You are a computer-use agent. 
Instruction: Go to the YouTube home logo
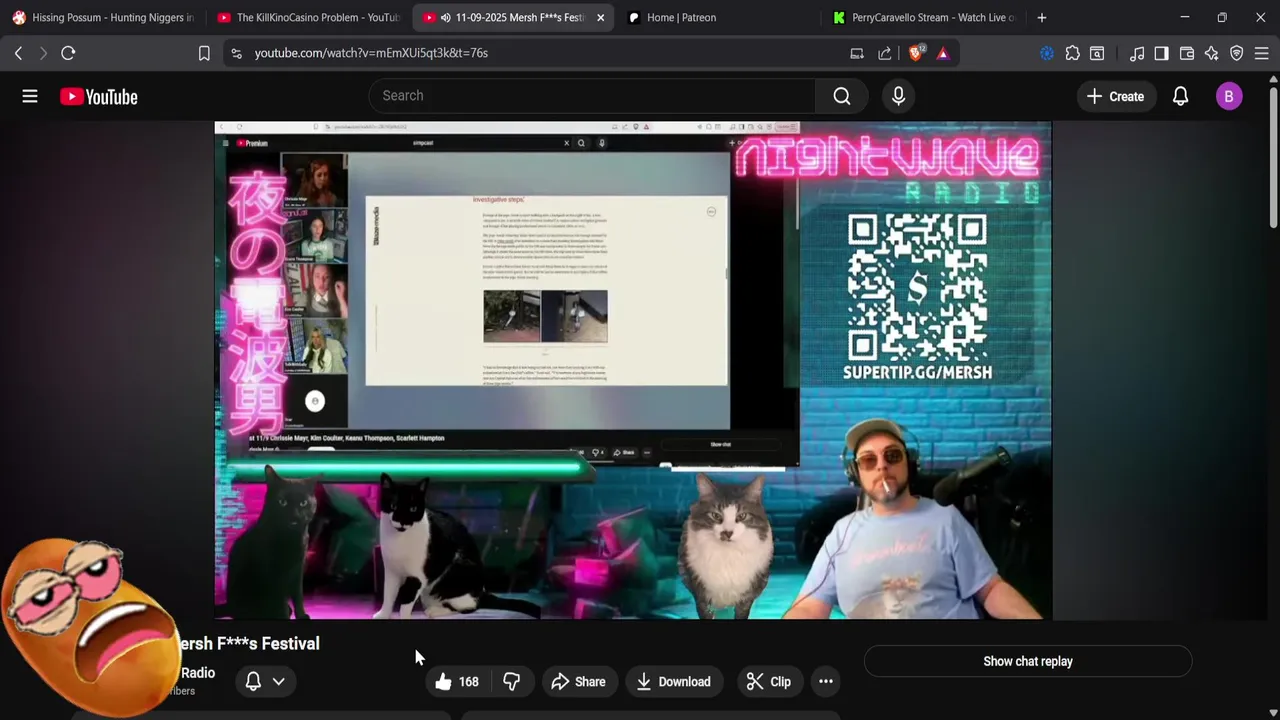click(98, 96)
